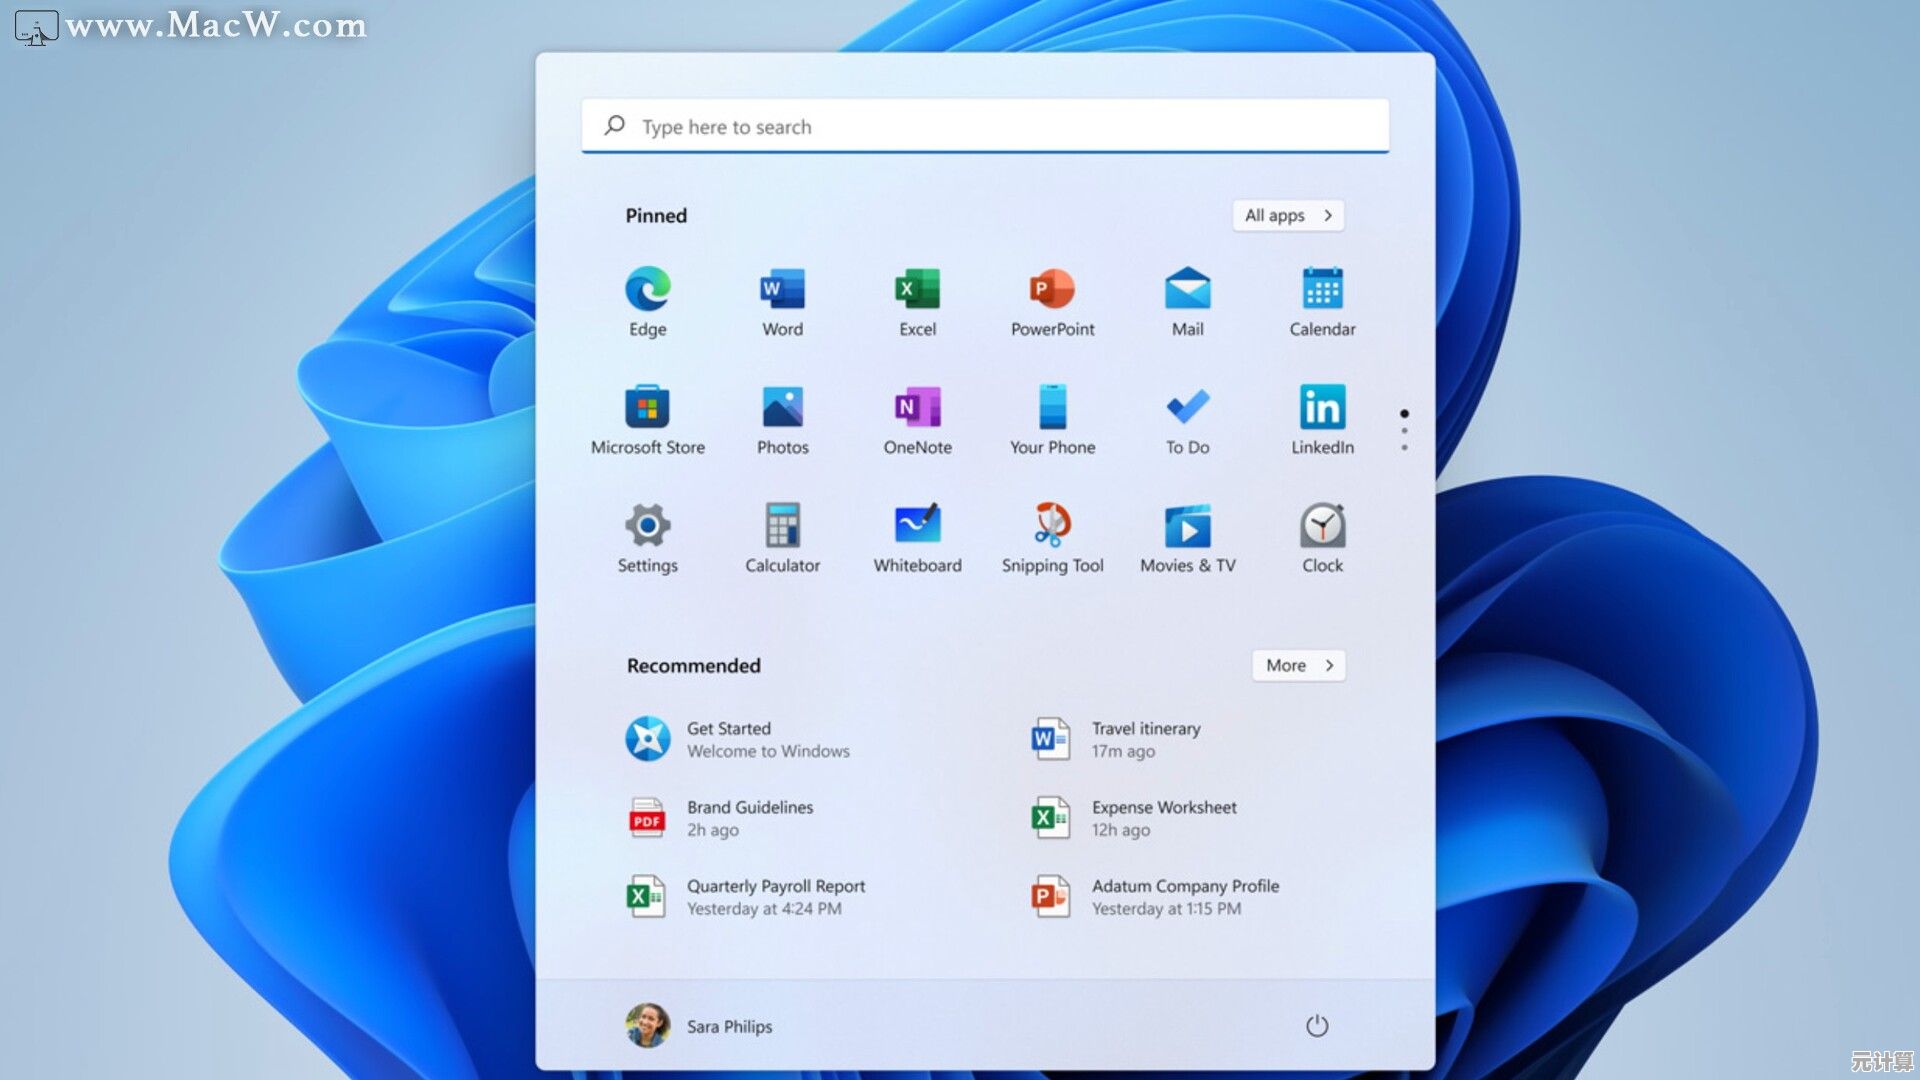Switch to the second pinned apps page

click(1404, 430)
